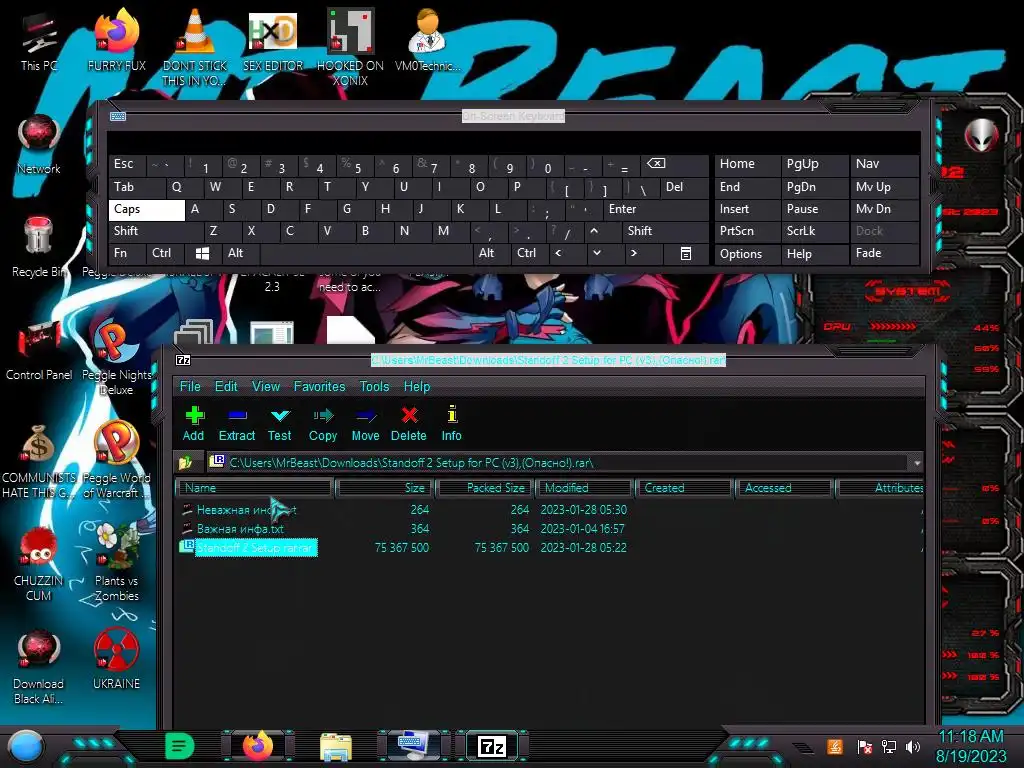The image size is (1024, 768).
Task: Click the Move toolbar icon
Action: point(366,424)
